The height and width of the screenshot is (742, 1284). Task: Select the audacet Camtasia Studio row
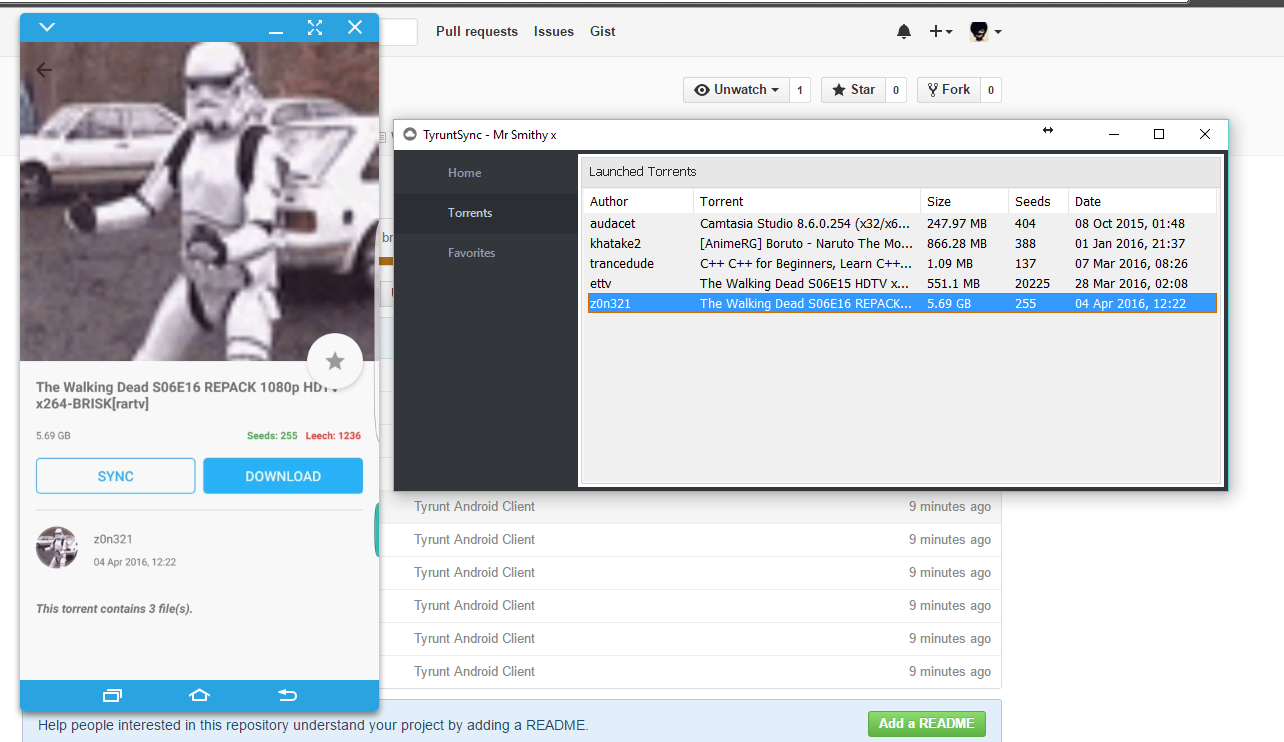click(x=902, y=224)
